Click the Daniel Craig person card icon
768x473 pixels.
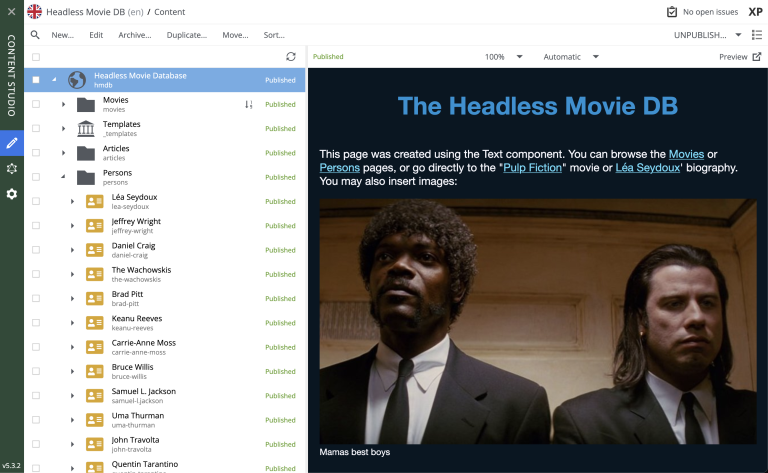(95, 250)
